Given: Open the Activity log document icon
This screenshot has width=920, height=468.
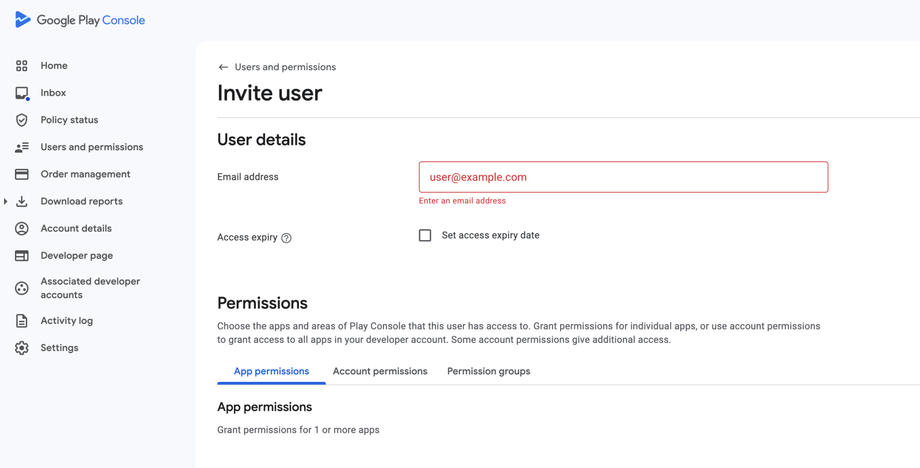Looking at the screenshot, I should pyautogui.click(x=22, y=321).
